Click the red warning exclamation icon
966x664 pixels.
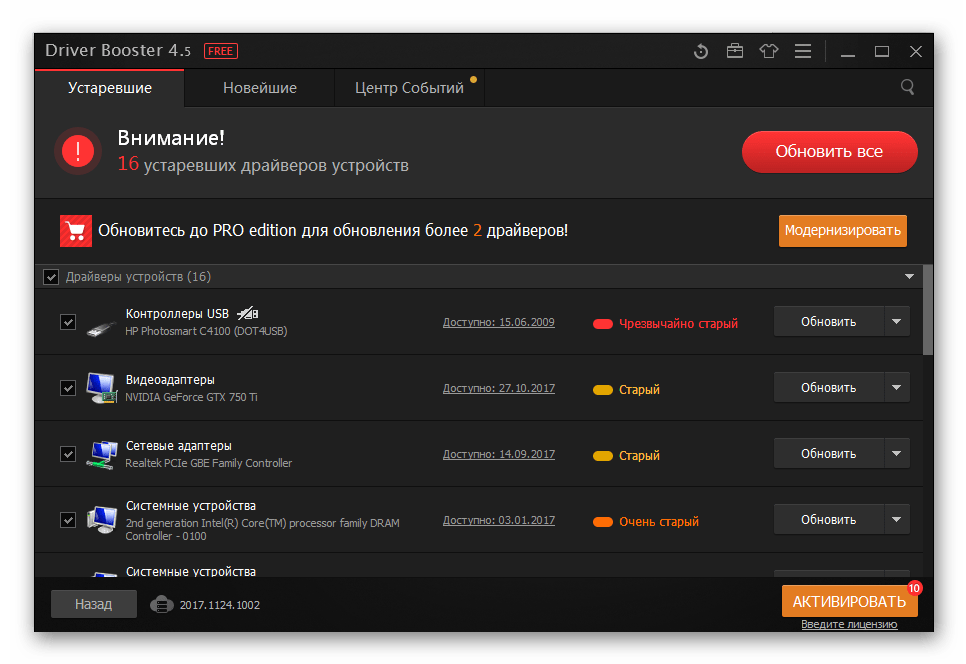78,151
